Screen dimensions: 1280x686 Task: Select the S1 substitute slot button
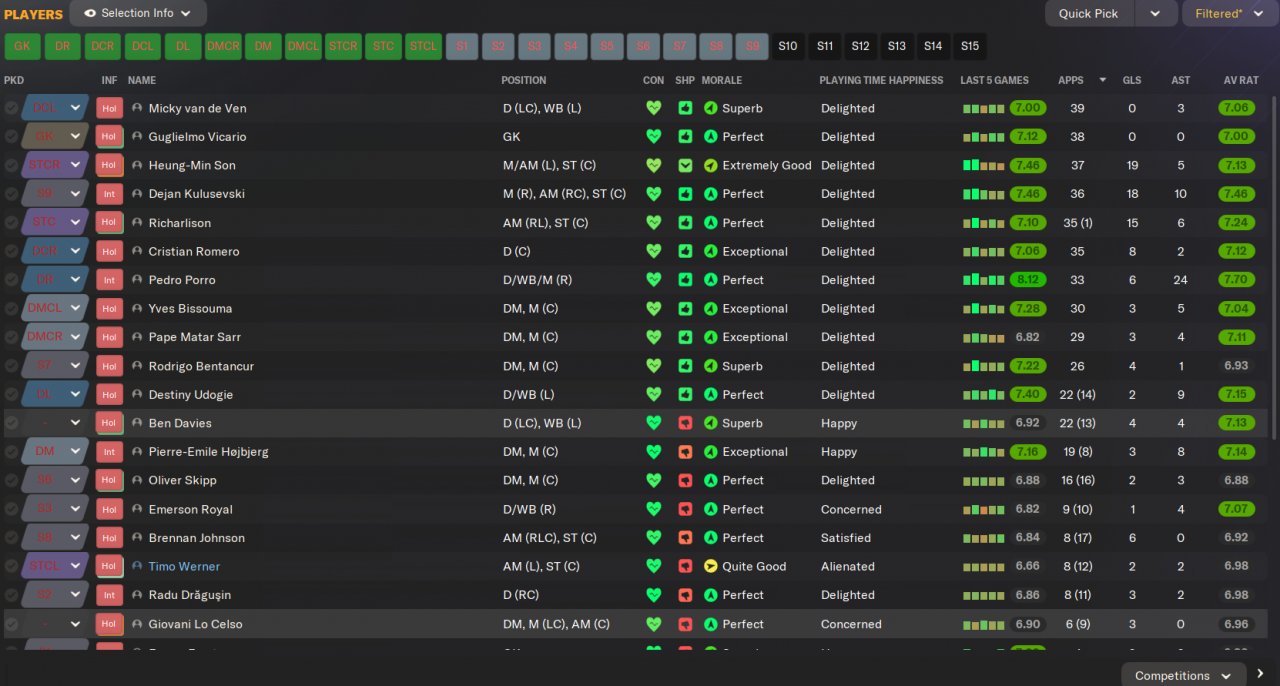coord(462,46)
